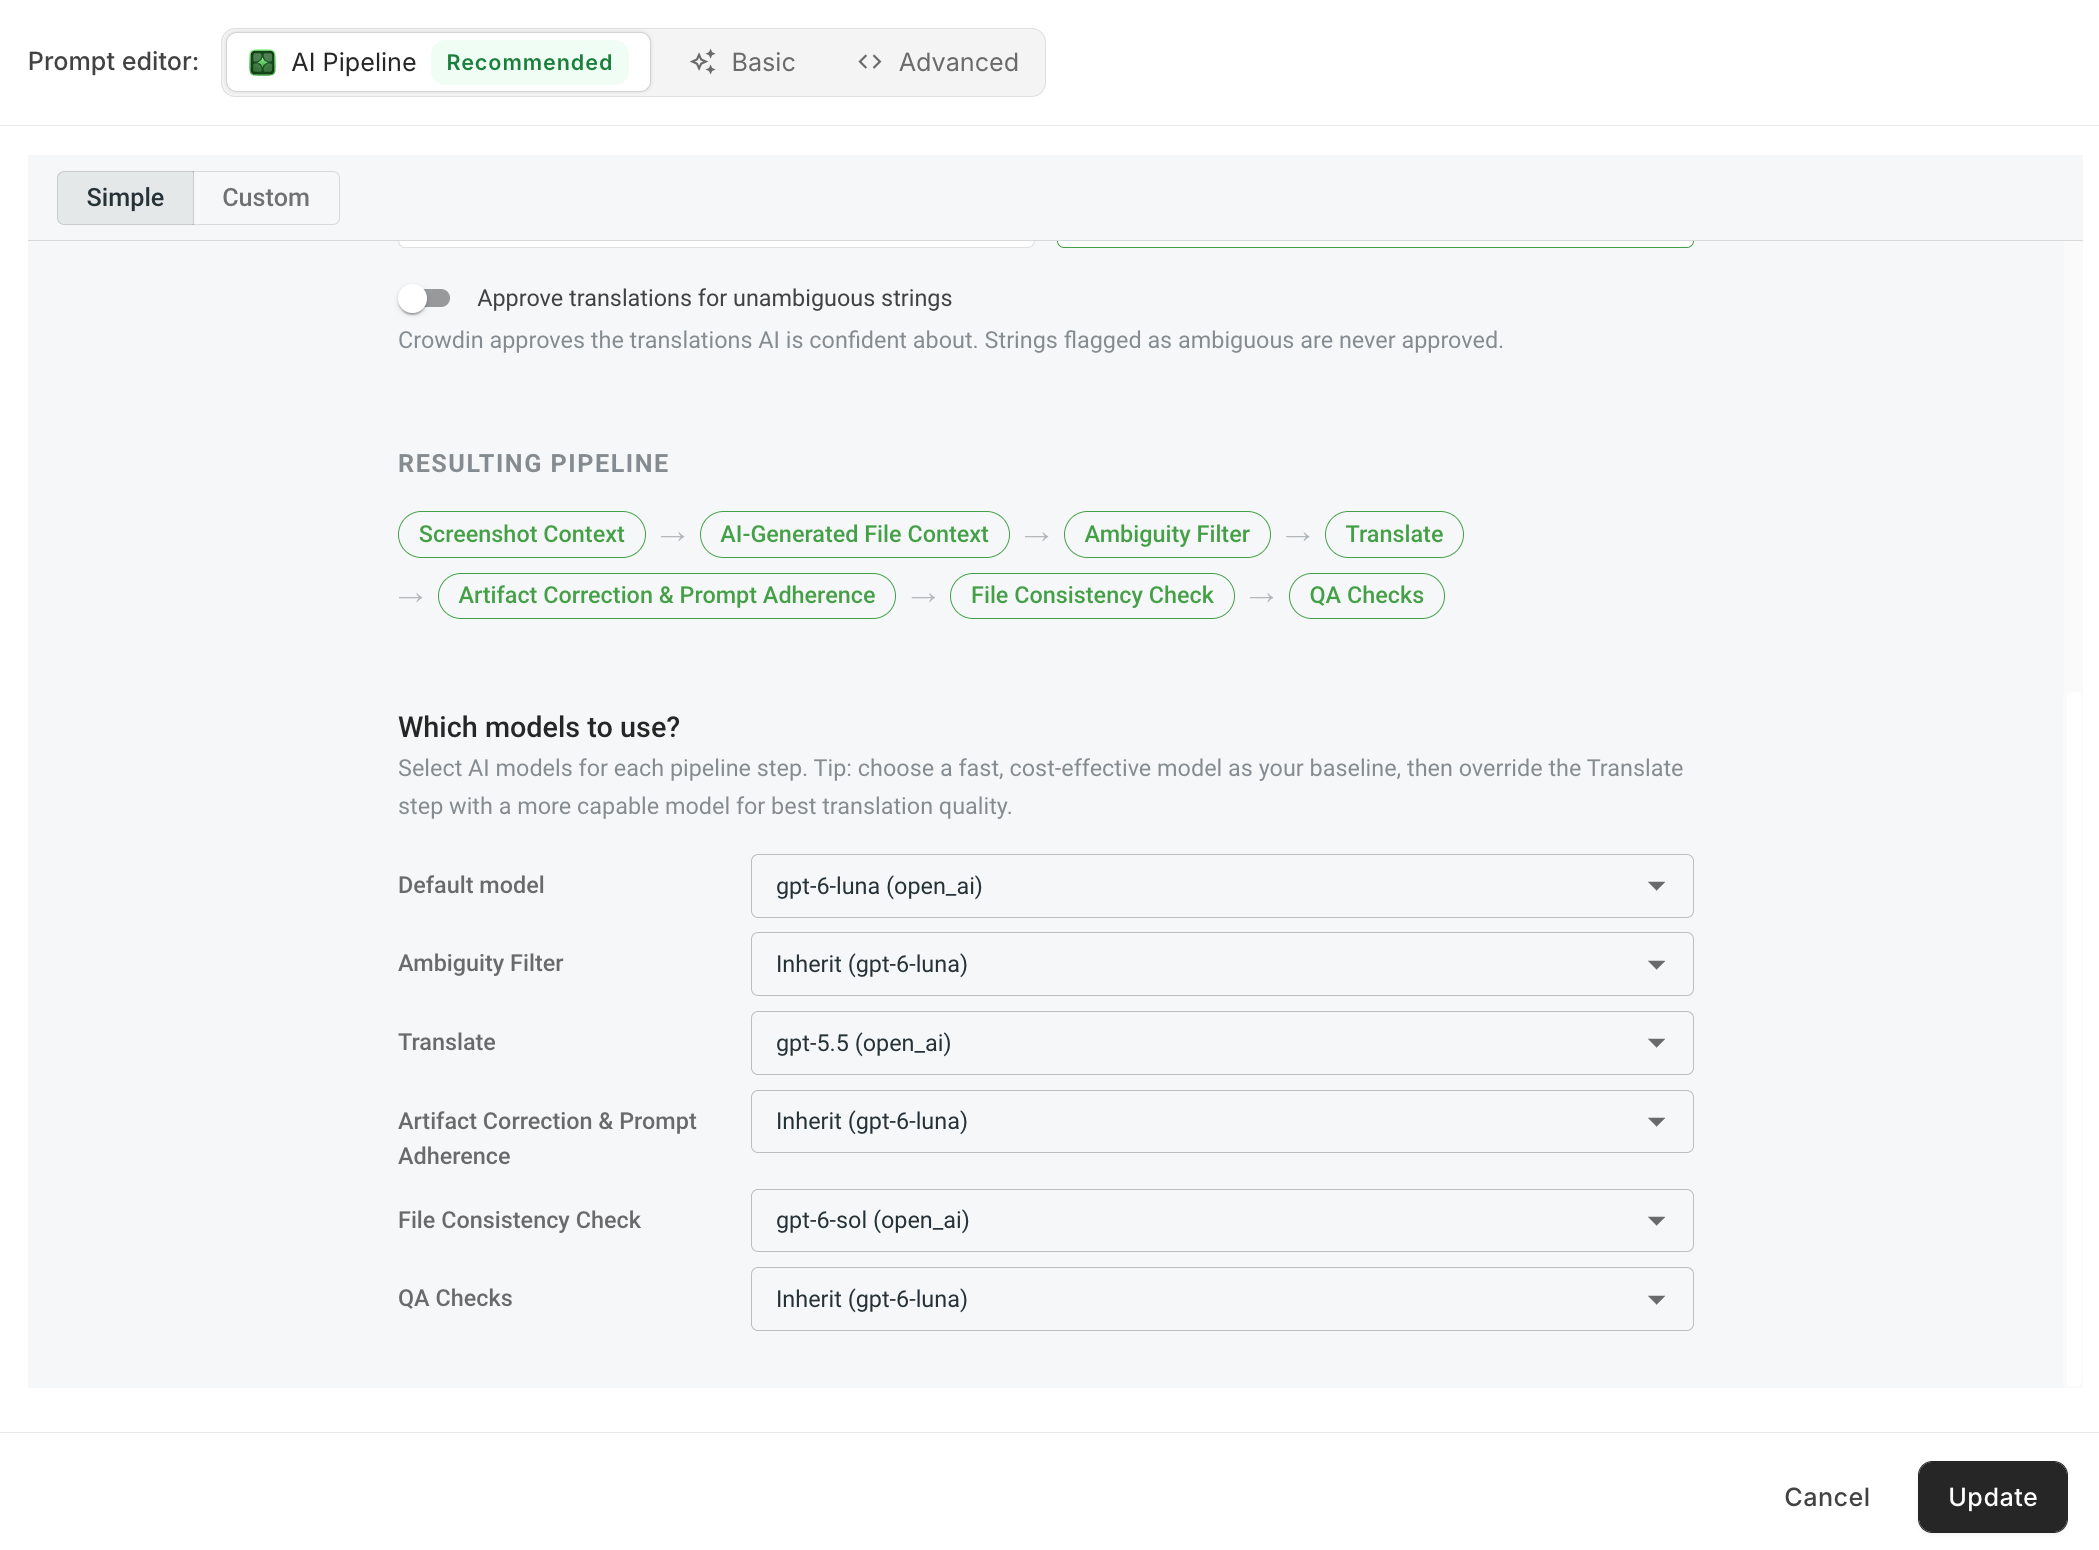The image size is (2099, 1550).
Task: Click the Recommended badge
Action: coord(529,62)
